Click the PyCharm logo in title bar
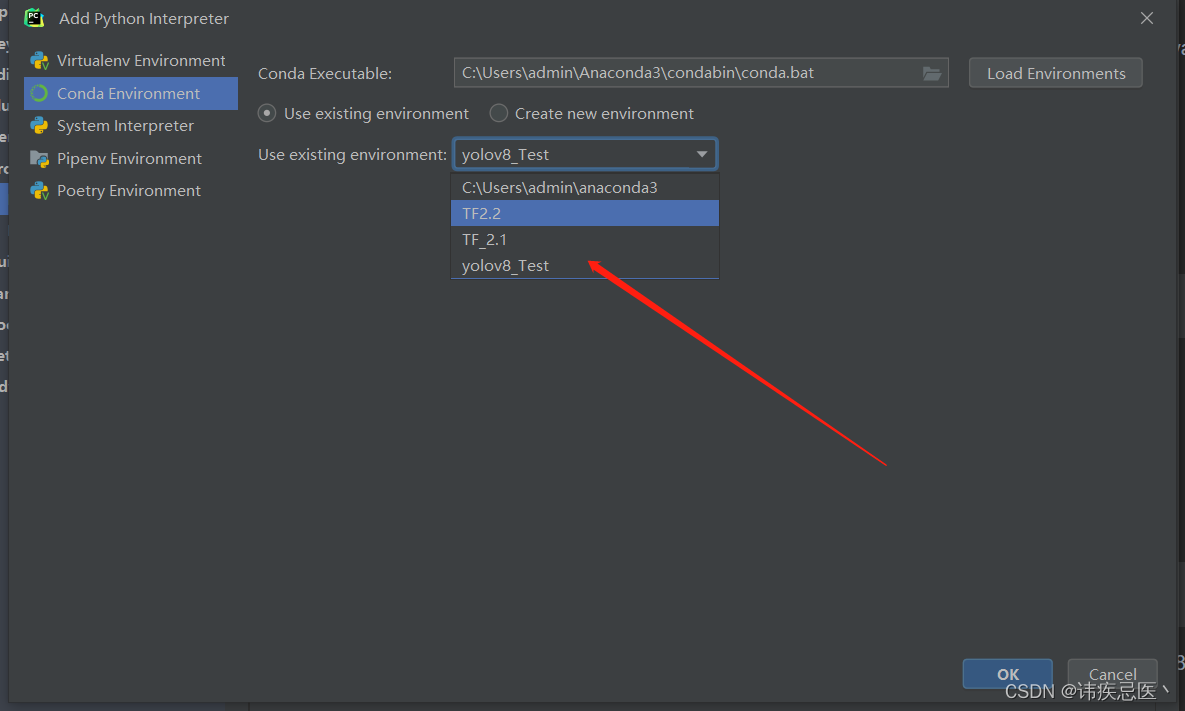 pos(34,18)
